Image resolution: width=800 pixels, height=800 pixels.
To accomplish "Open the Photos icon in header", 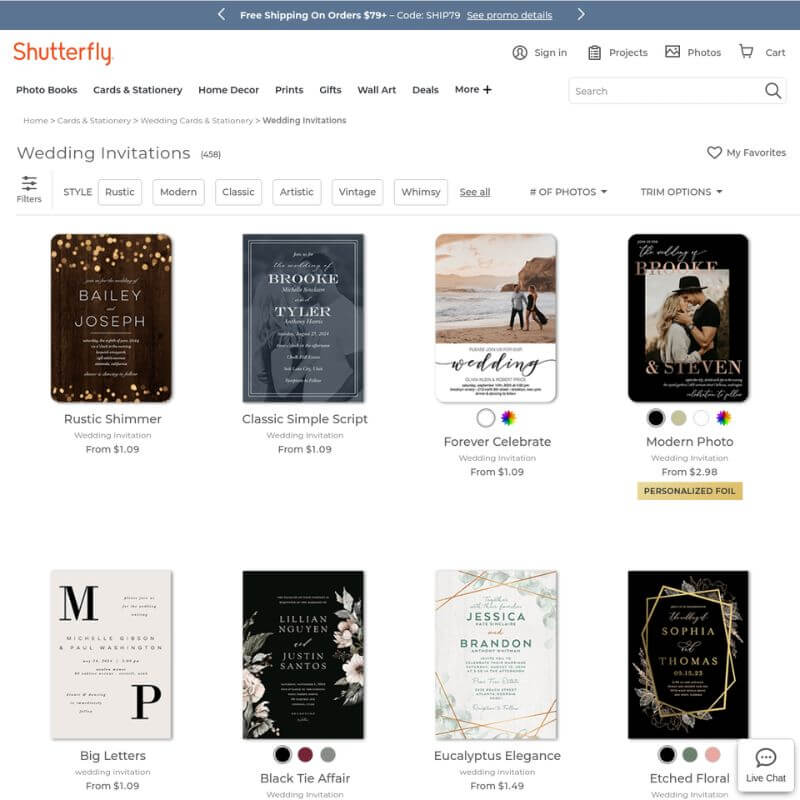I will (672, 52).
